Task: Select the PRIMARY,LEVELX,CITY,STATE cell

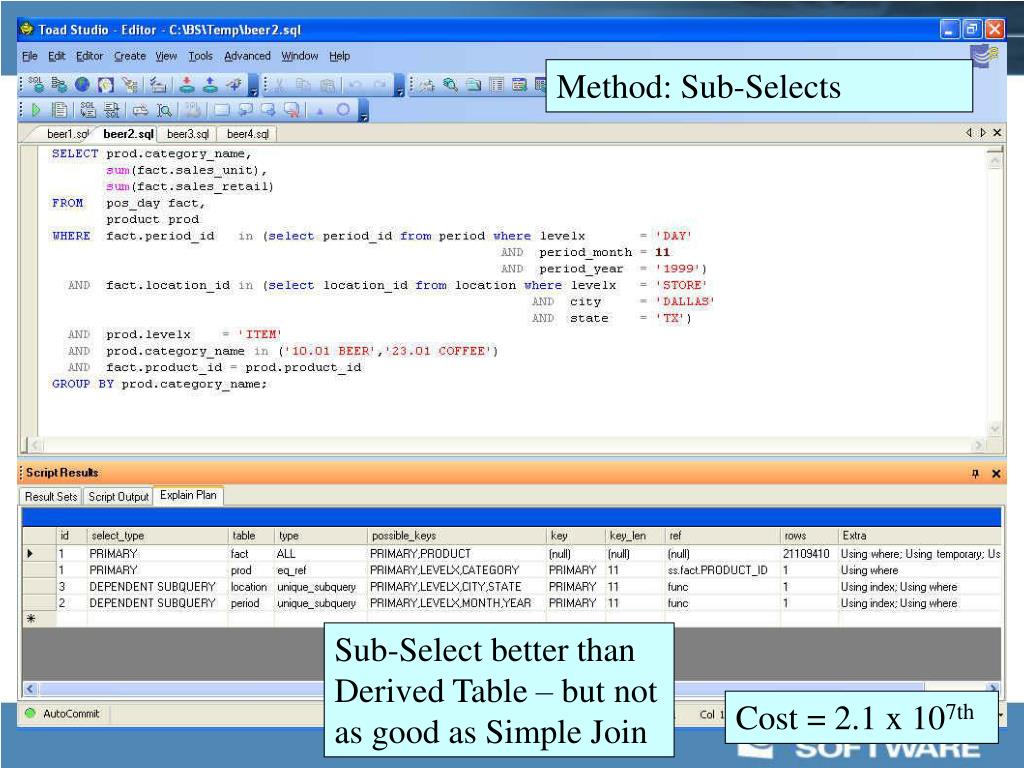Action: (456, 586)
